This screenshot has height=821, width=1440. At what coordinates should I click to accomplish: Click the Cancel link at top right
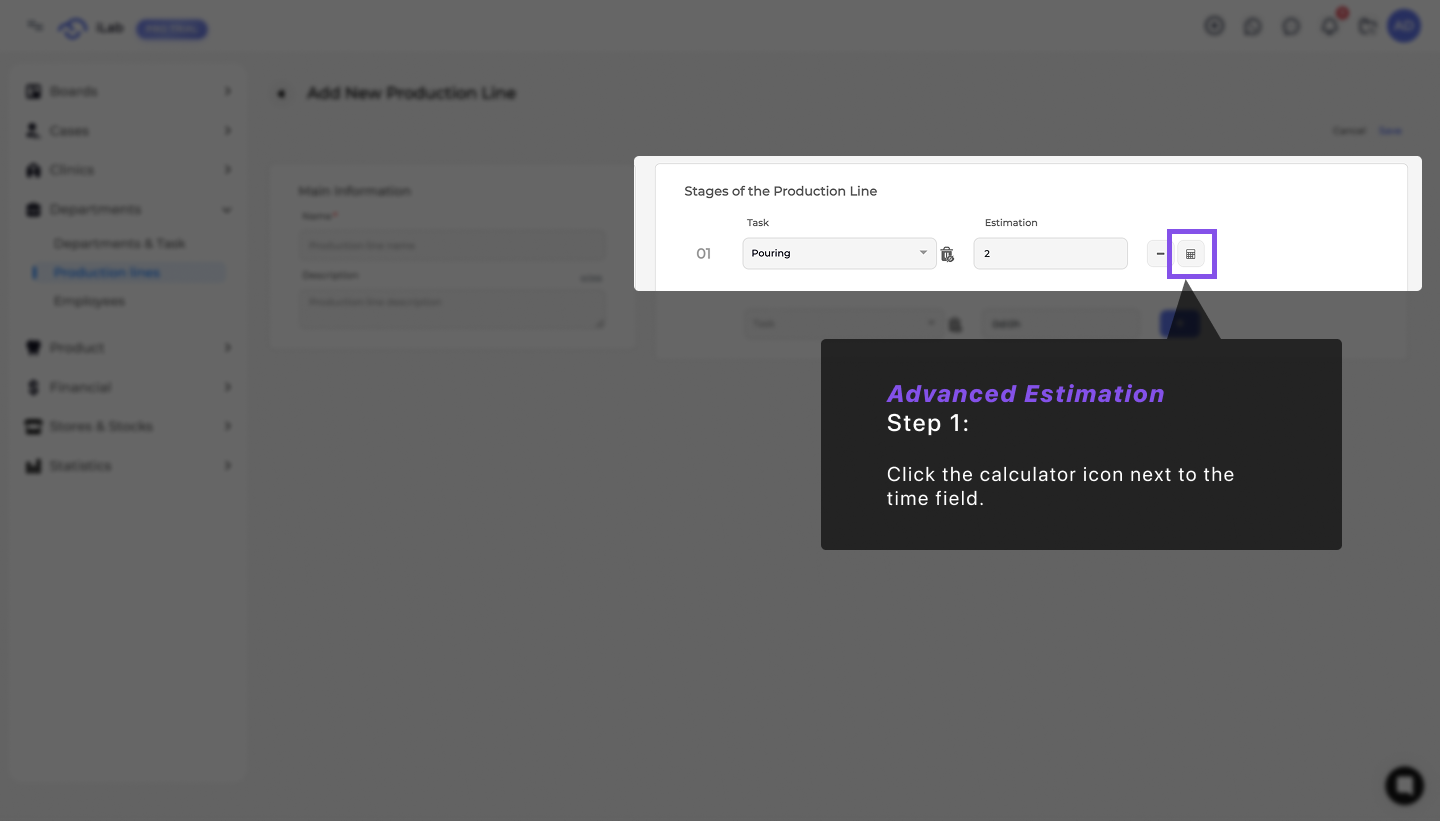pyautogui.click(x=1348, y=131)
